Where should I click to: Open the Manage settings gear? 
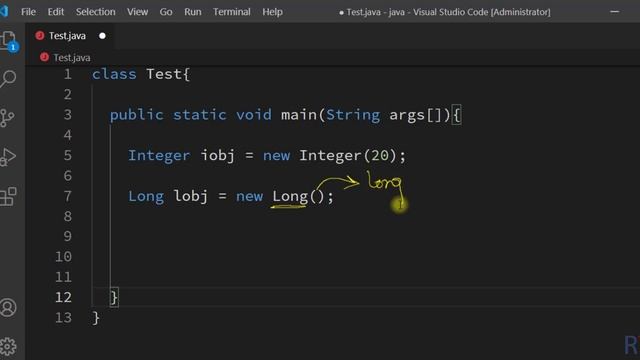(8, 347)
